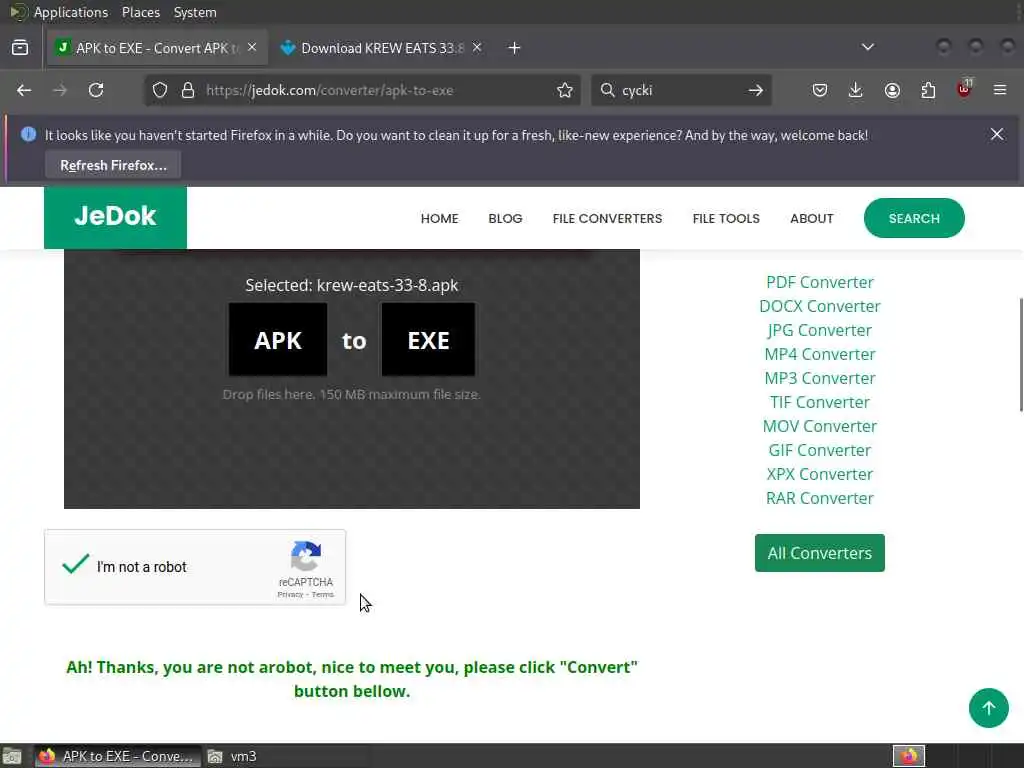
Task: Open the TIF Converter link
Action: [x=820, y=402]
